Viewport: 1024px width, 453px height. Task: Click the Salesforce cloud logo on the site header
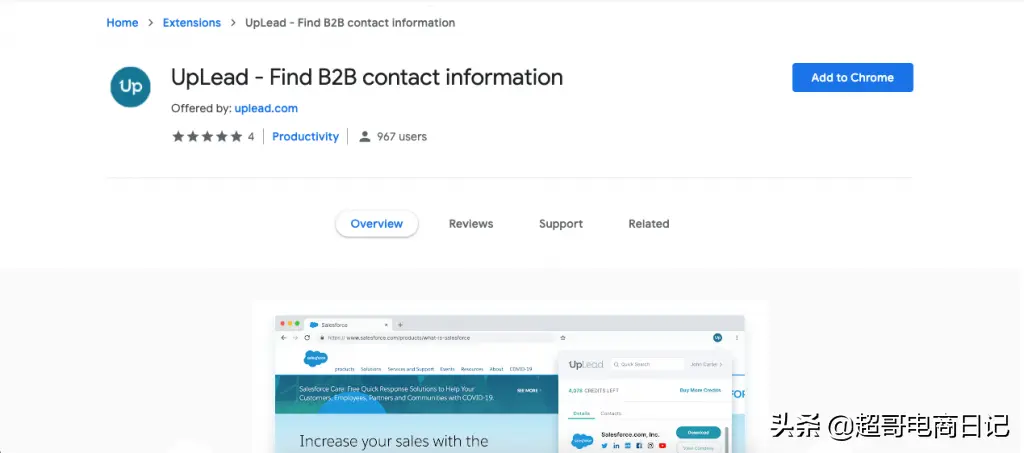tap(315, 358)
